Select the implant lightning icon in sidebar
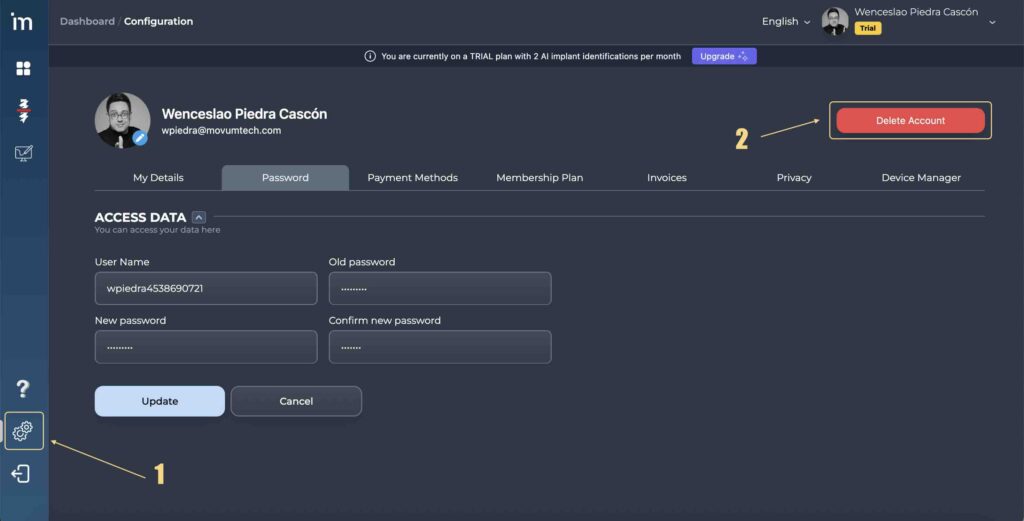1024x521 pixels. (x=23, y=111)
